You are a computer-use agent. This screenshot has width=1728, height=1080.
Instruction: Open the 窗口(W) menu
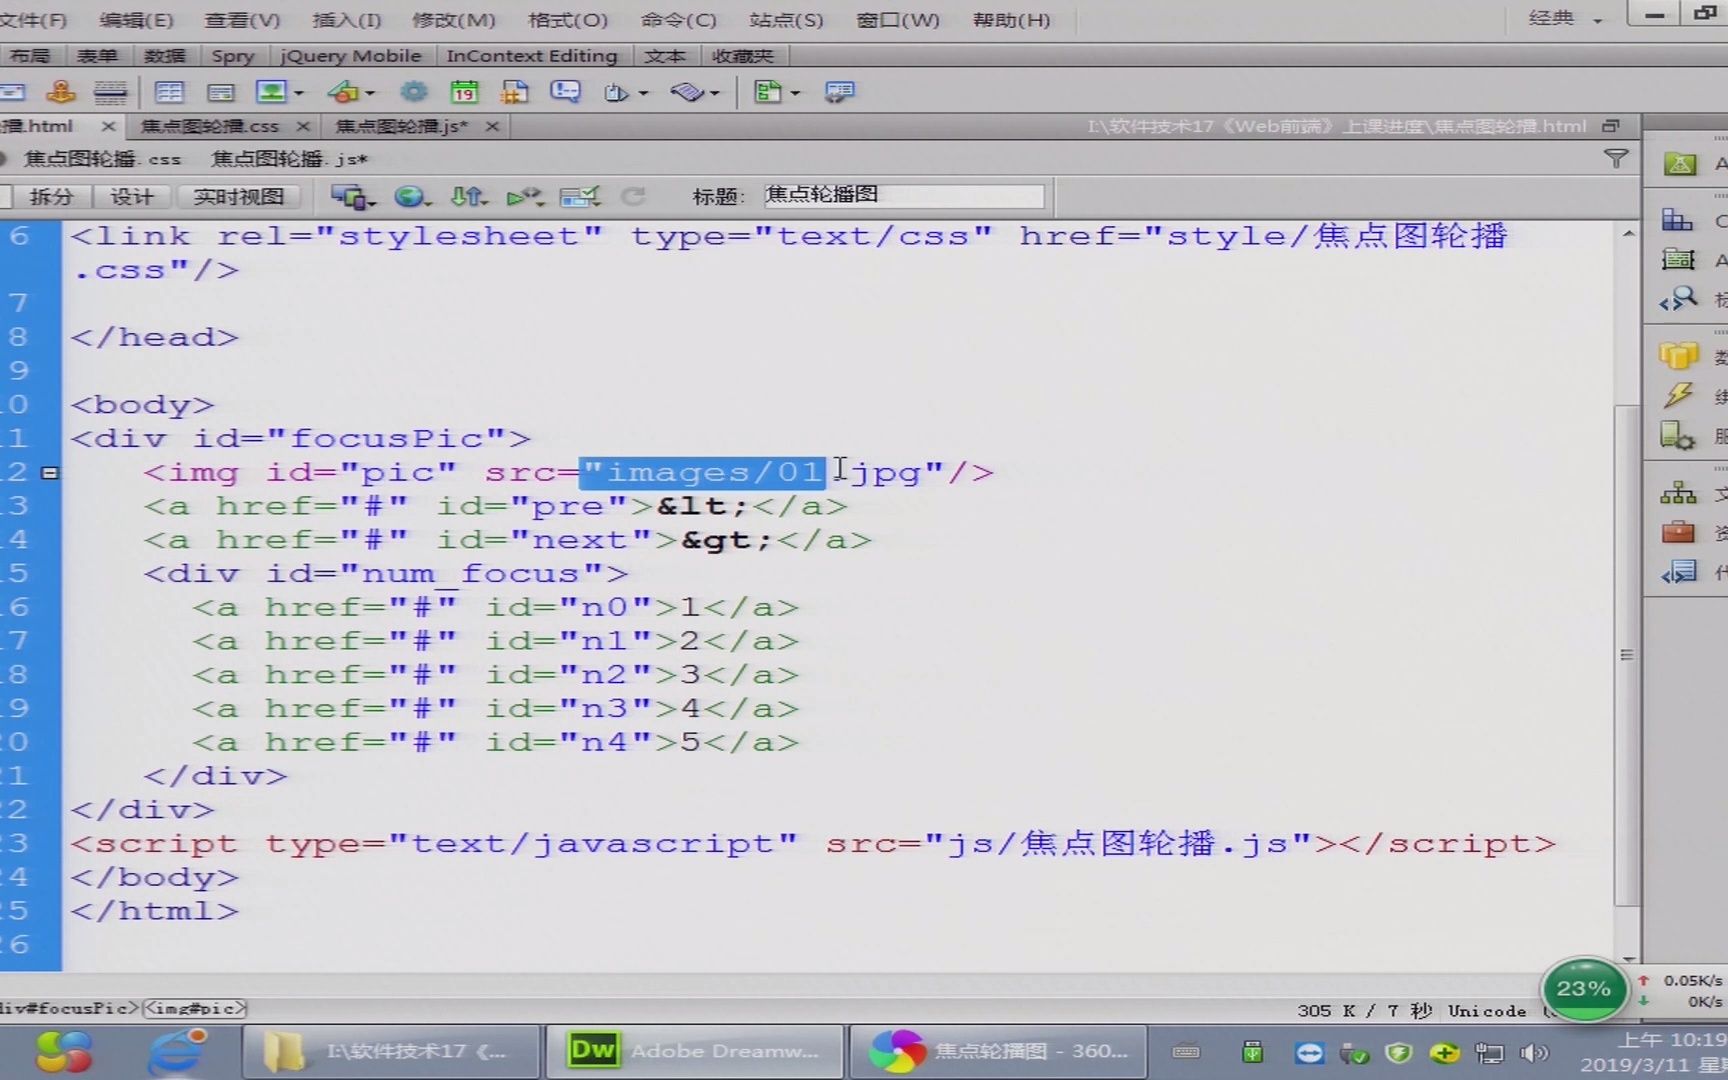point(897,20)
